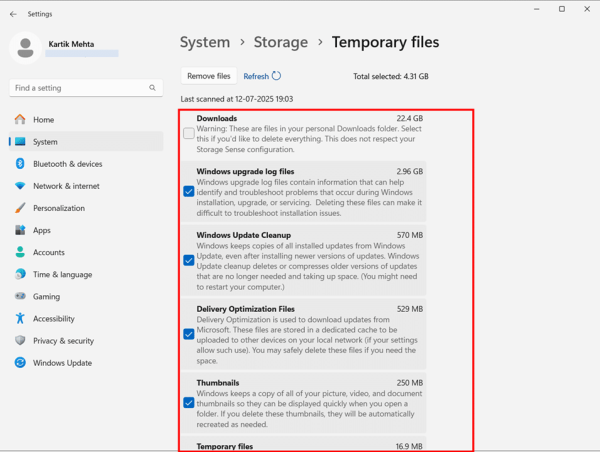The height and width of the screenshot is (452, 600).
Task: Click the Temporary files breadcrumb title
Action: click(x=385, y=42)
